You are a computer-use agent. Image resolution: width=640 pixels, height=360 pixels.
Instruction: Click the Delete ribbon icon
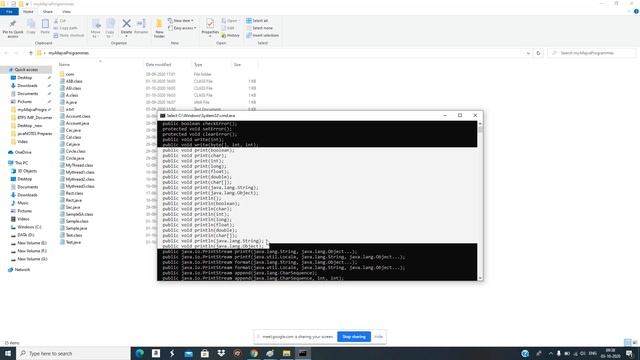pyautogui.click(x=126, y=27)
